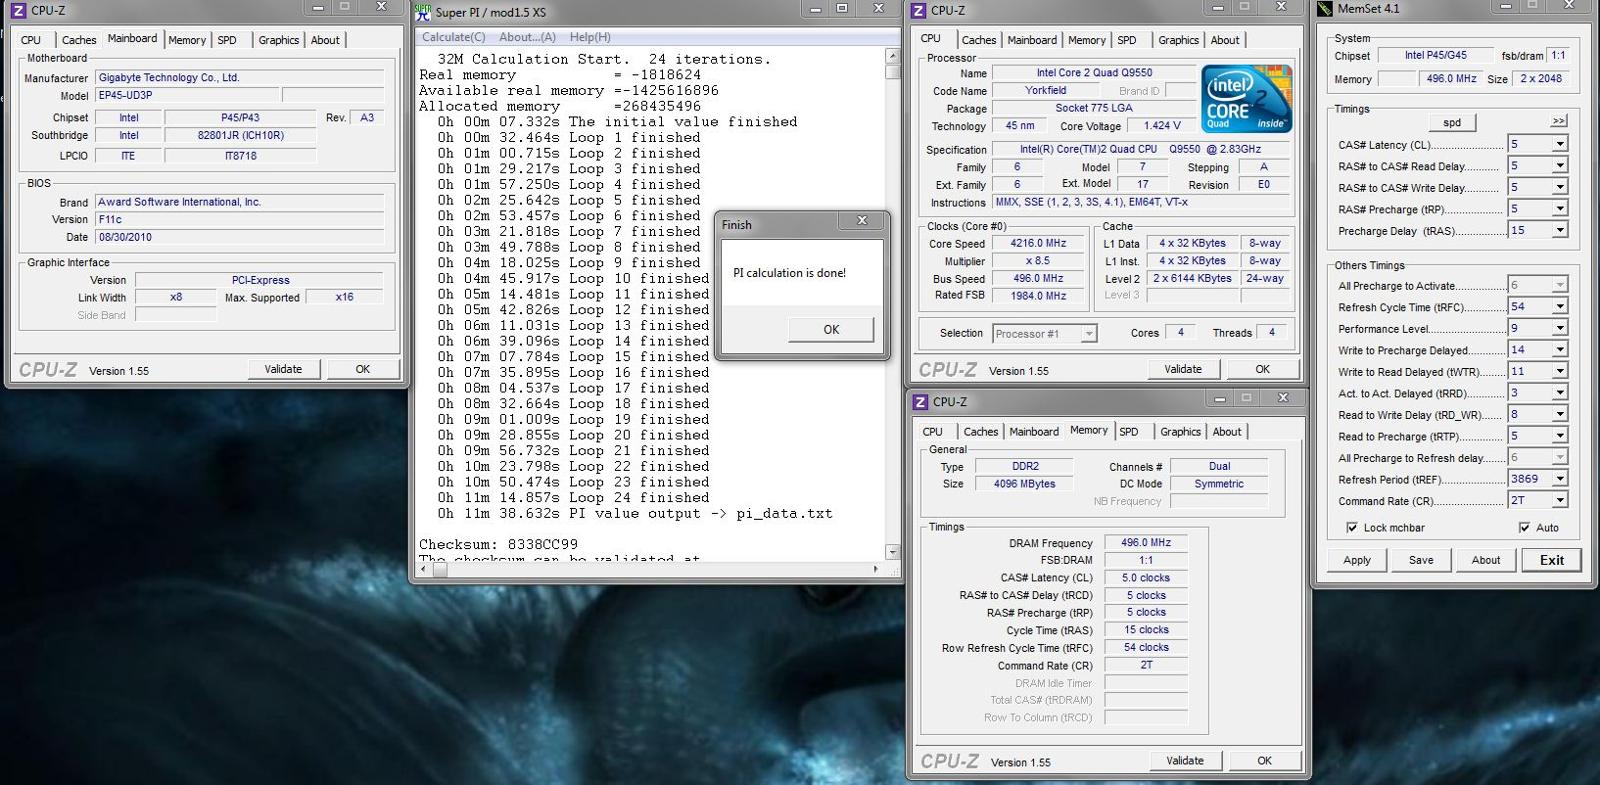
Task: Open the About...(A) menu in Super PI
Action: (527, 37)
